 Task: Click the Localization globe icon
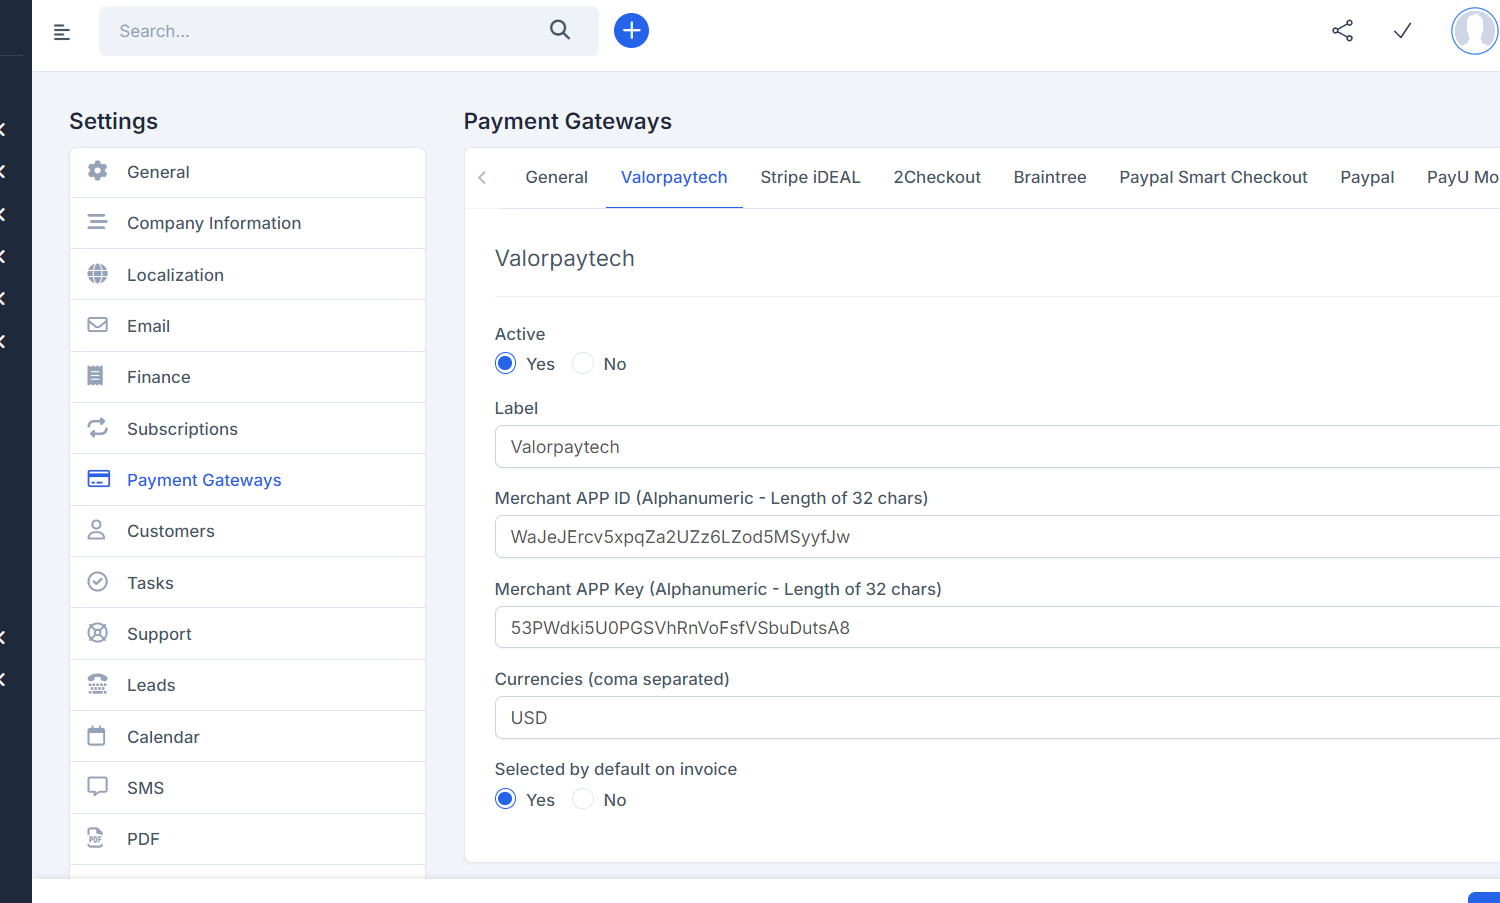(x=97, y=274)
